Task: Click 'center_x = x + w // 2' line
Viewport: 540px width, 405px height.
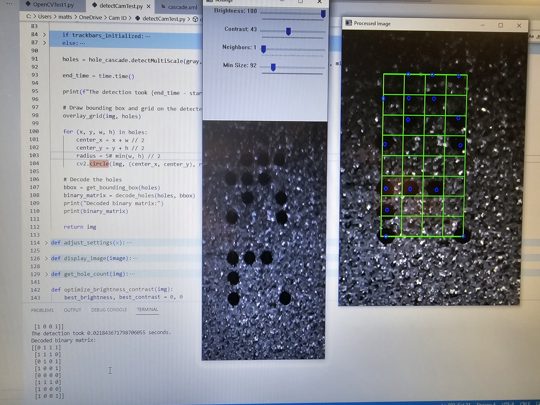Action: tap(110, 140)
